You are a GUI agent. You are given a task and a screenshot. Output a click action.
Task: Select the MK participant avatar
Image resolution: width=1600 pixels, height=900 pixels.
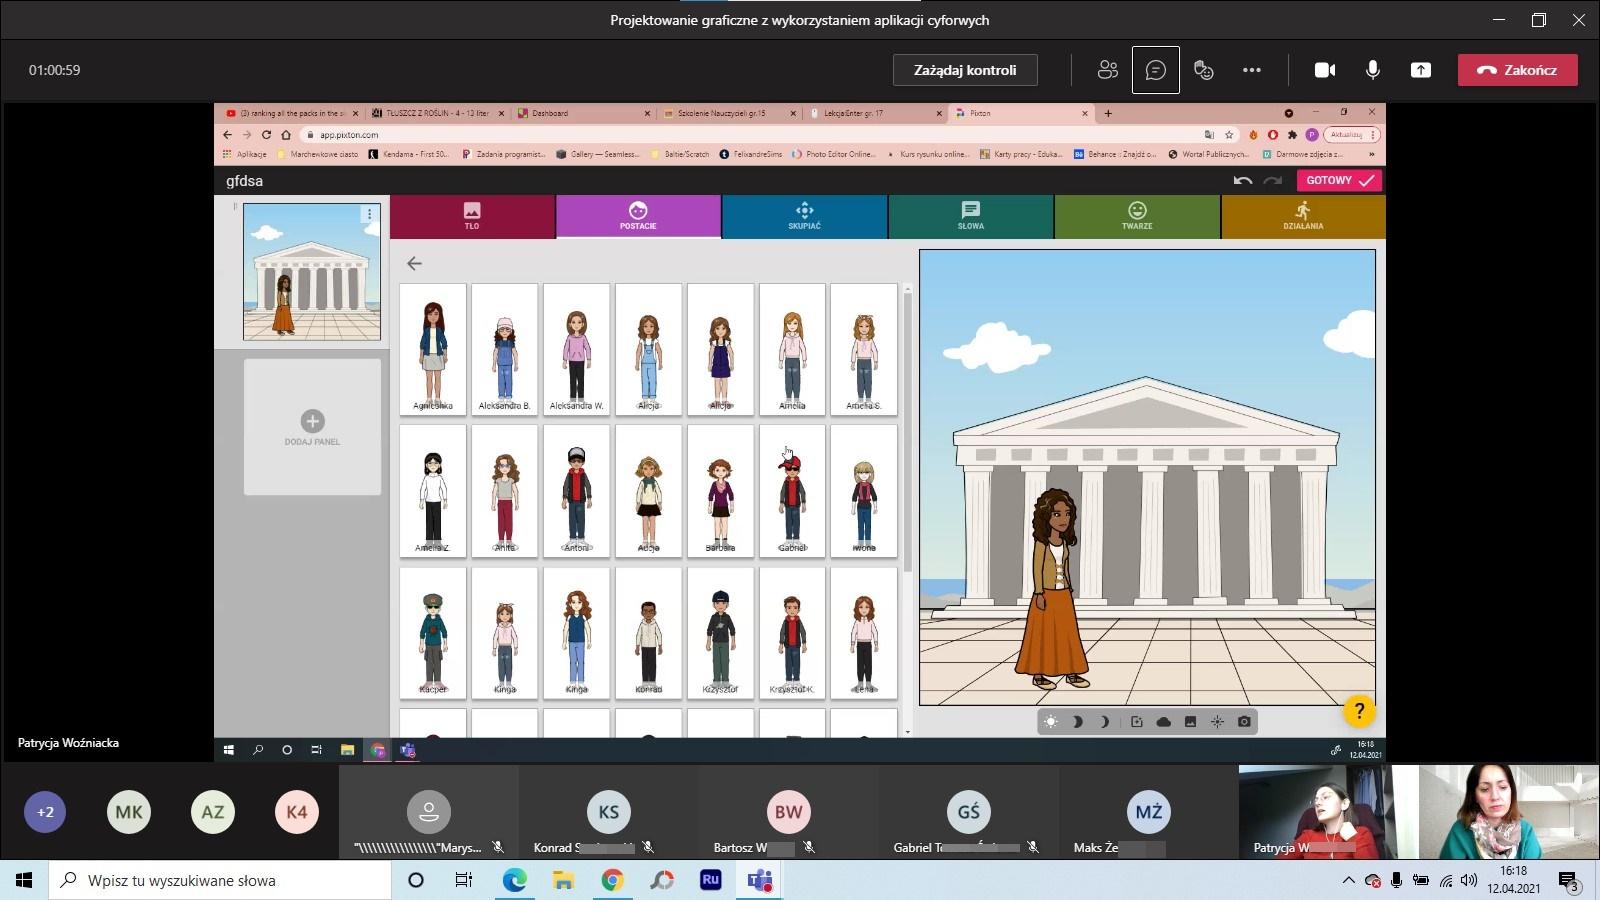[129, 812]
